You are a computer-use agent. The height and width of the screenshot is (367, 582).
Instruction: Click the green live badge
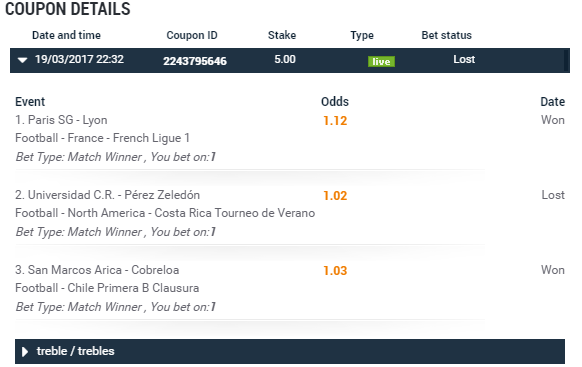381,61
